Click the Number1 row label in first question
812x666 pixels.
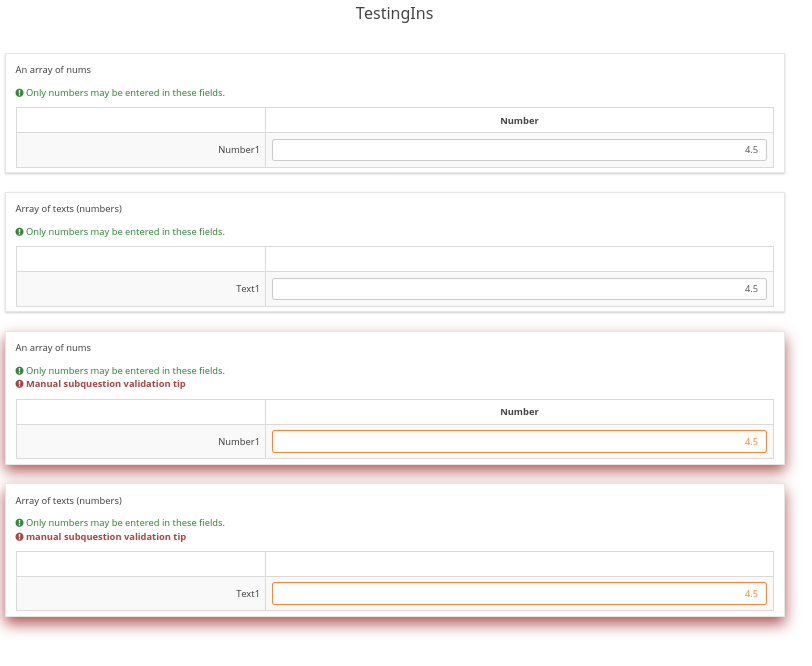238,150
